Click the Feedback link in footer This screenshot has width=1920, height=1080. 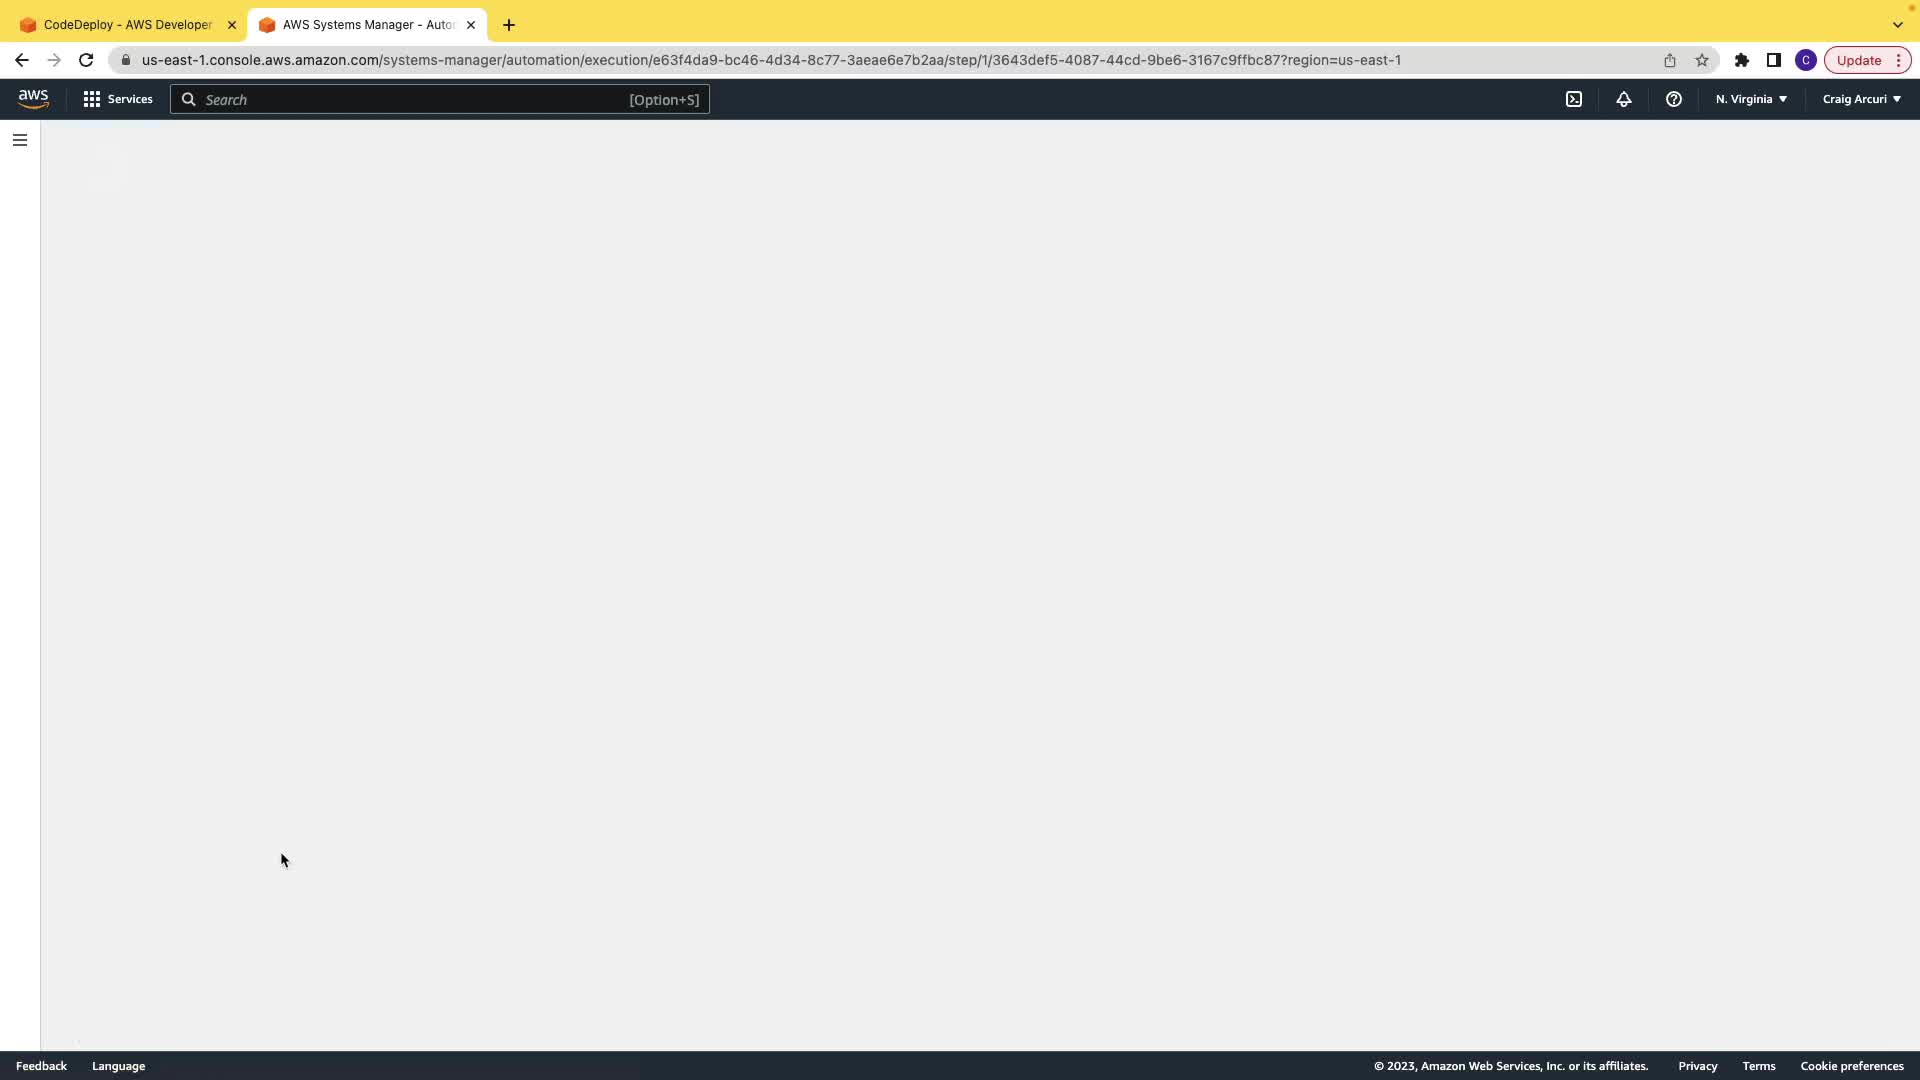pos(41,1066)
